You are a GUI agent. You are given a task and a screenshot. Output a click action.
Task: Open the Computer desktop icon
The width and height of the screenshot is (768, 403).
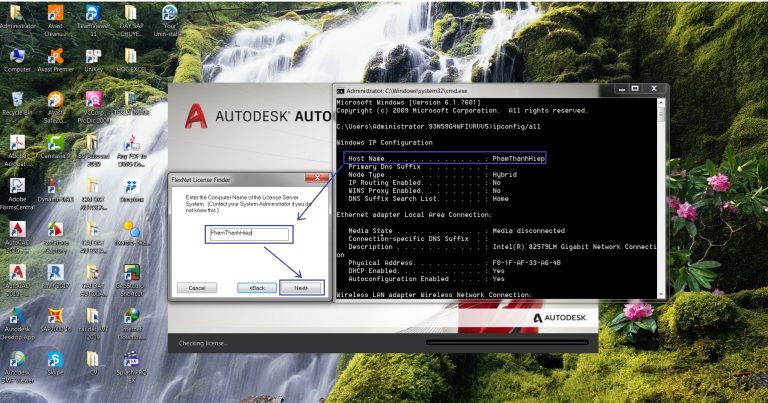coord(17,61)
